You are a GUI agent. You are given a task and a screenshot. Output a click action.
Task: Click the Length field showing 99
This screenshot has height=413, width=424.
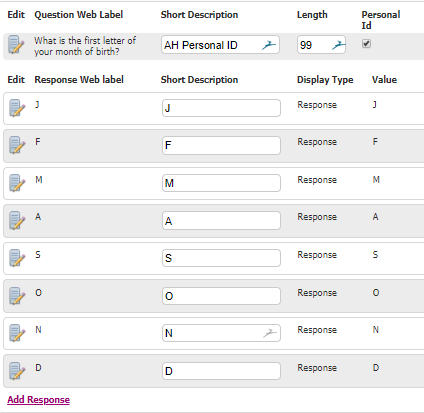(321, 45)
